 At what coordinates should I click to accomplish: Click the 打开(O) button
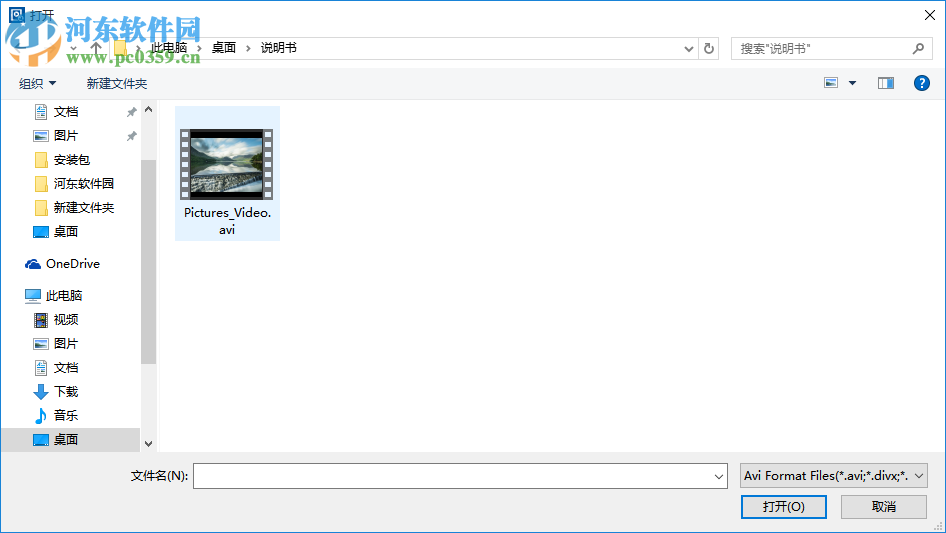(x=784, y=507)
